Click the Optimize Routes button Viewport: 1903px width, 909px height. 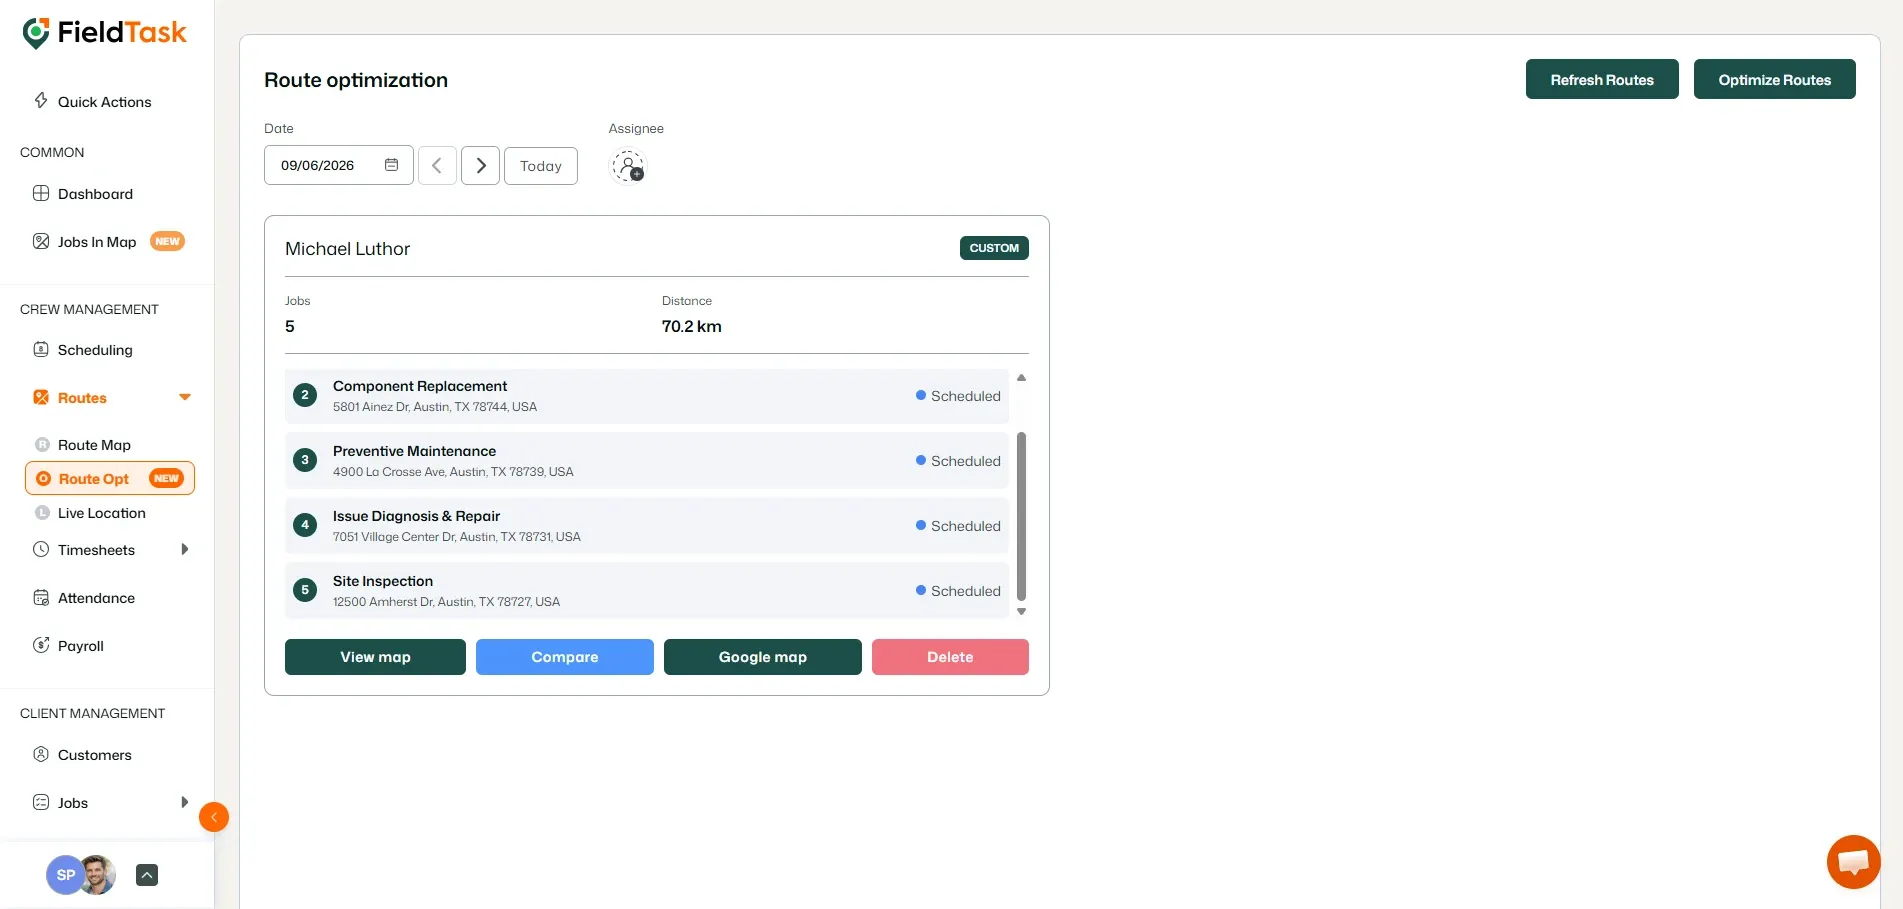tap(1775, 79)
